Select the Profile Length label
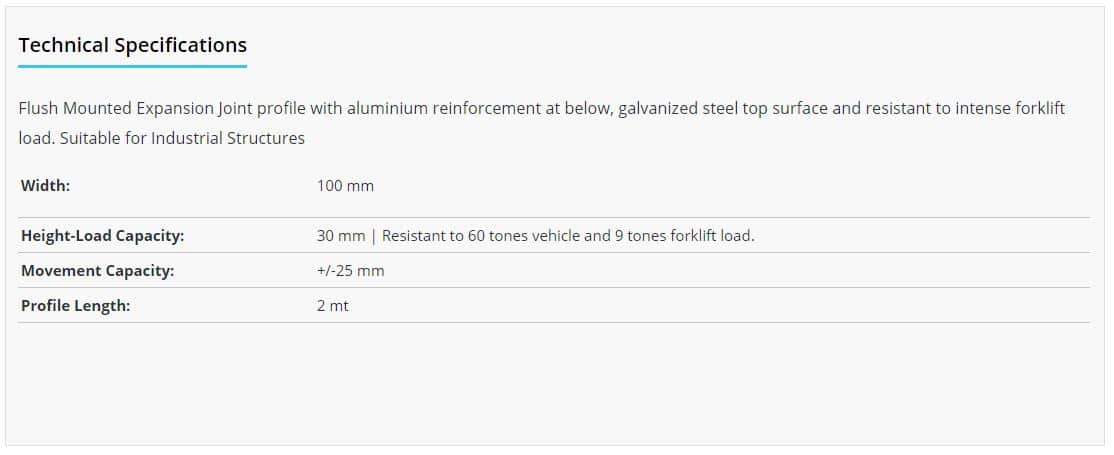The width and height of the screenshot is (1114, 455). click(x=75, y=306)
